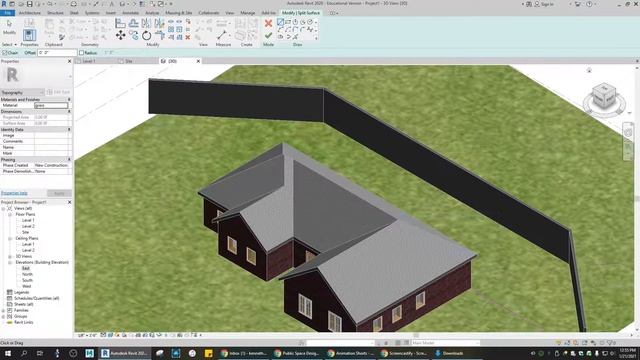Toggle the Properties palette button
This screenshot has height=360, width=640.
tap(29, 34)
